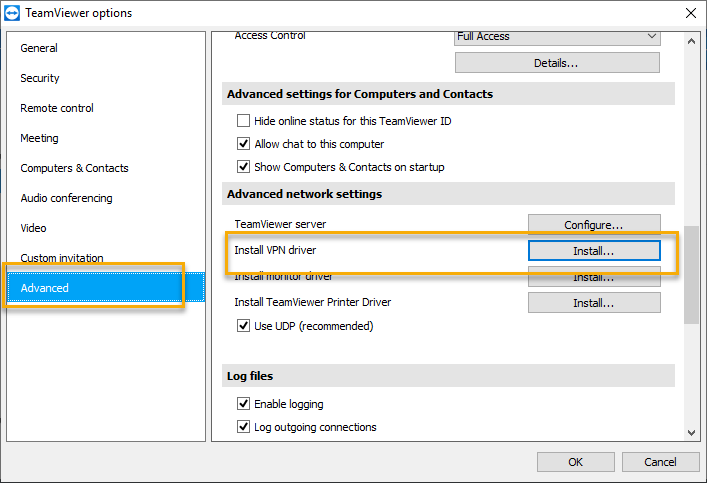Click Advanced settings for Computers and Contacts heading
The height and width of the screenshot is (483, 707).
(360, 94)
